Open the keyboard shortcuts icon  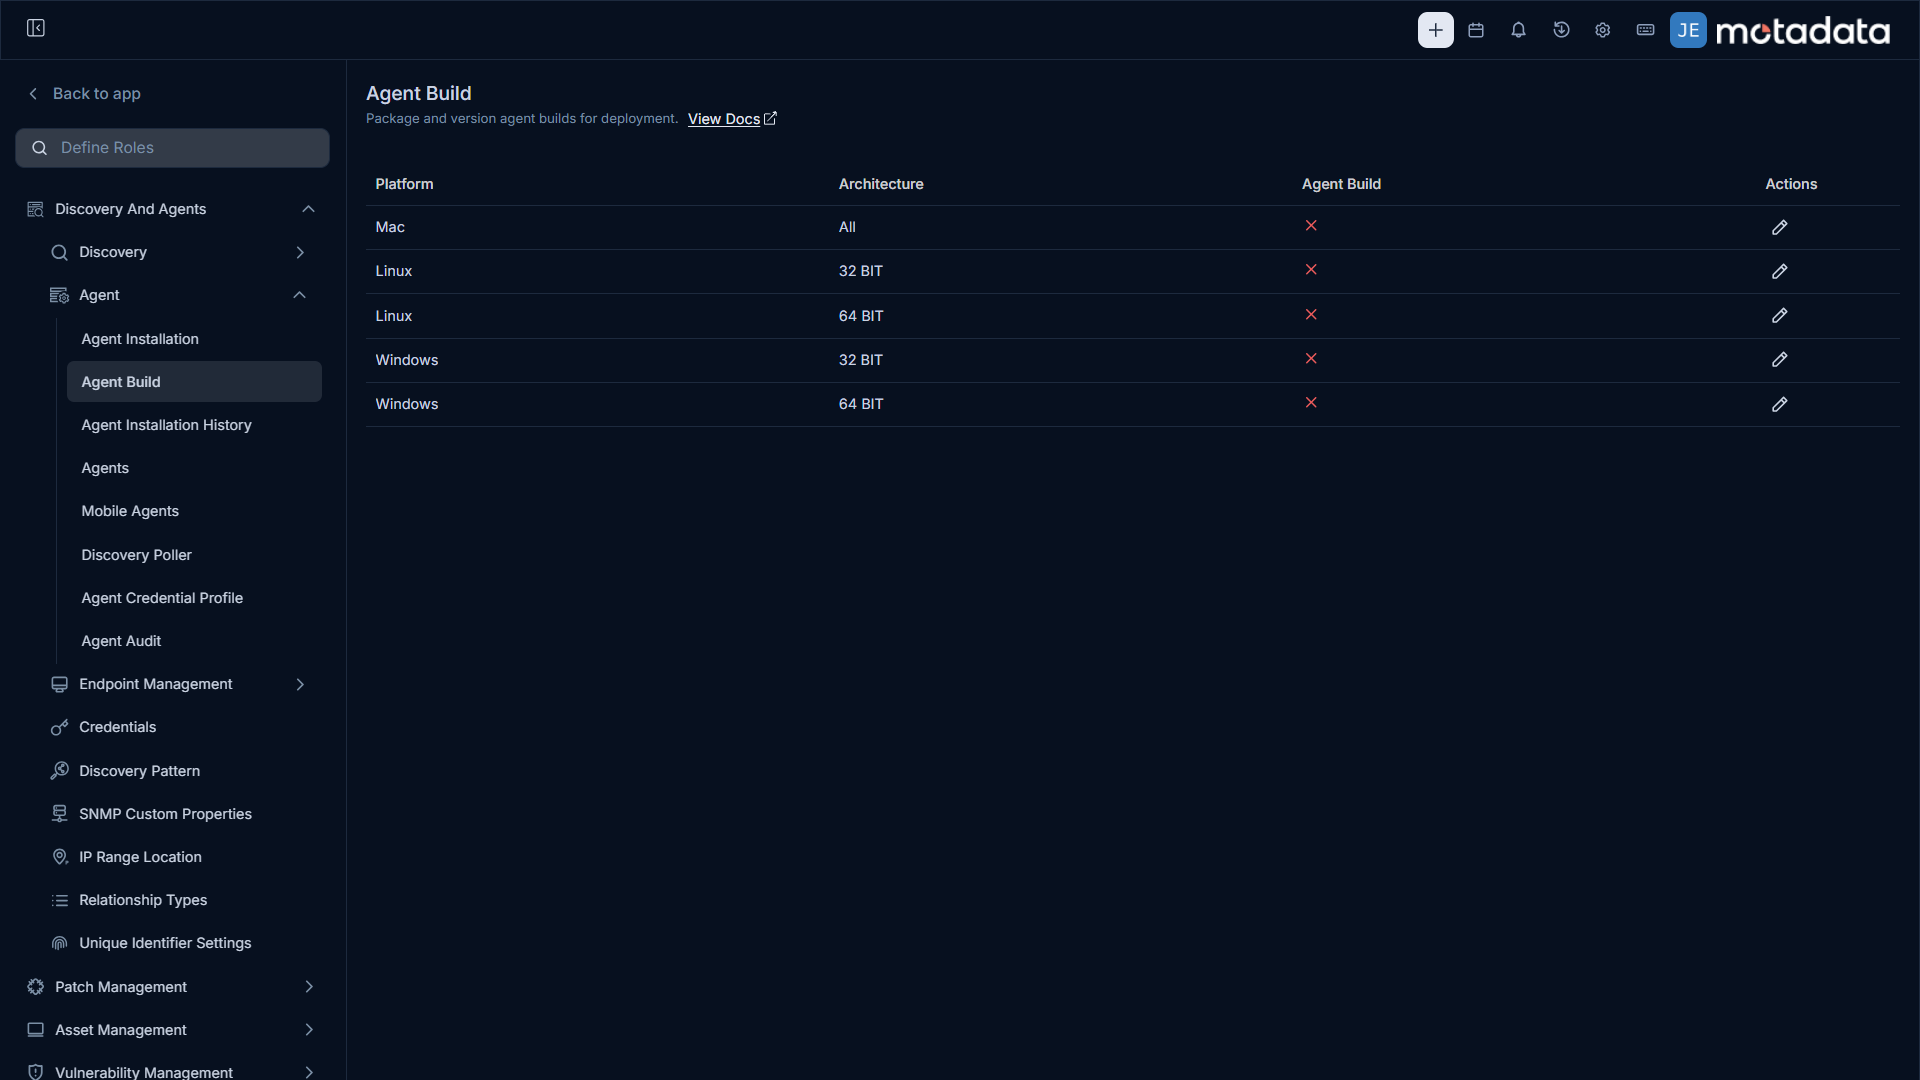click(x=1645, y=30)
